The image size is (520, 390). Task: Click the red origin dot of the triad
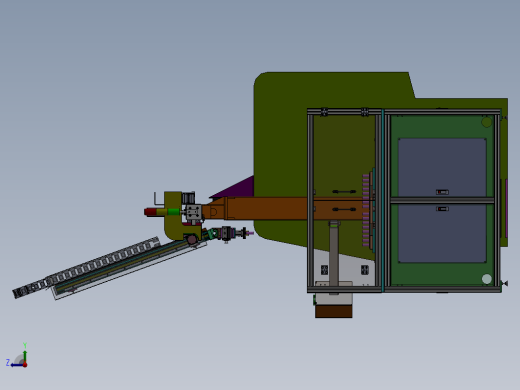click(x=25, y=365)
